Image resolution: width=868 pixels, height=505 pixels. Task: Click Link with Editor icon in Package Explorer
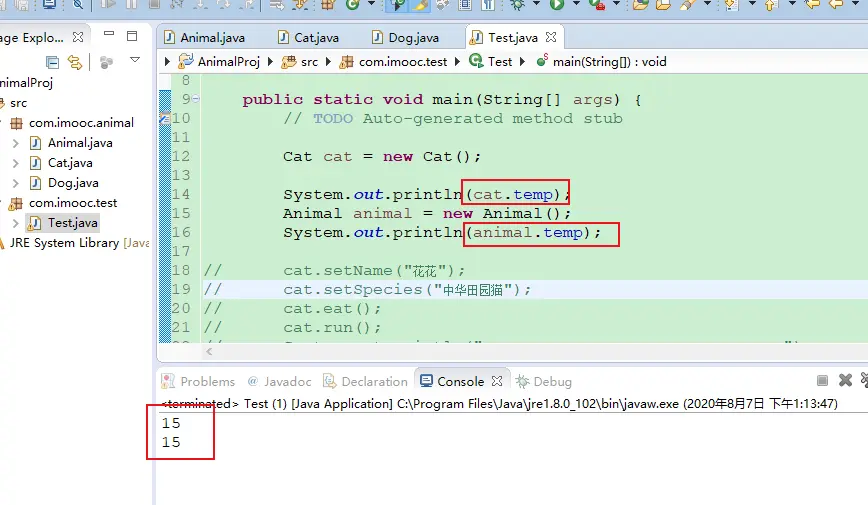pos(74,62)
